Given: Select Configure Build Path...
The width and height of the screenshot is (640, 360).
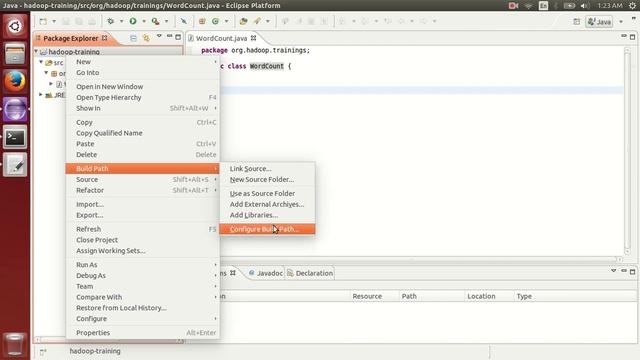Looking at the screenshot, I should point(267,229).
